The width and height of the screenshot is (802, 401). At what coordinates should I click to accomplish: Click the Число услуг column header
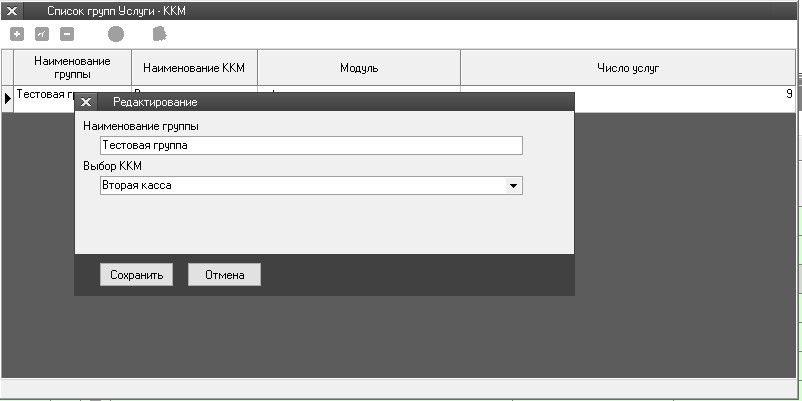coord(627,68)
